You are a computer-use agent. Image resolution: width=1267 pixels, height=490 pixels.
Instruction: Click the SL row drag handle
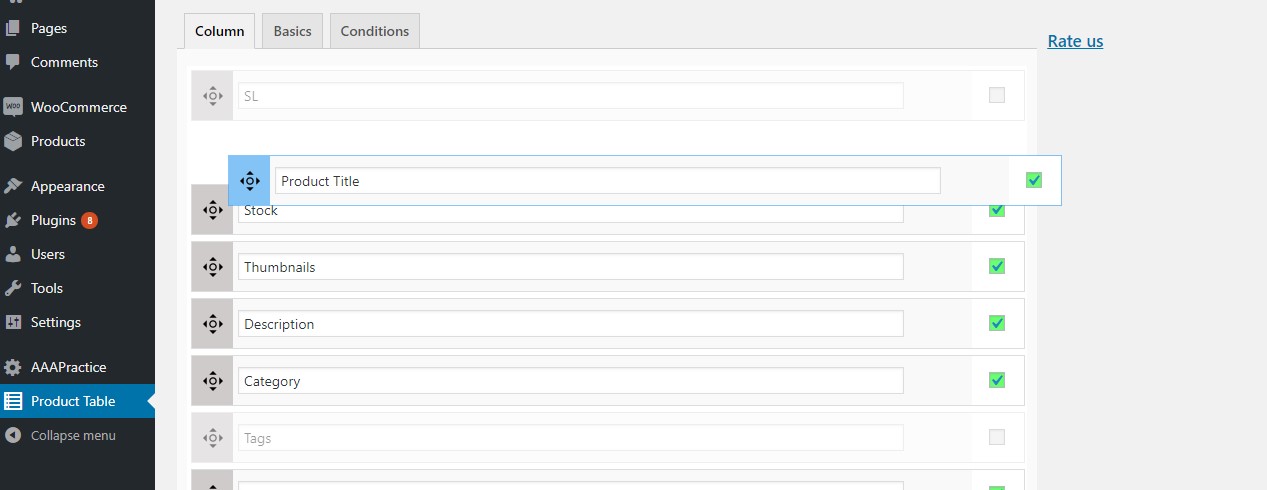pyautogui.click(x=212, y=96)
